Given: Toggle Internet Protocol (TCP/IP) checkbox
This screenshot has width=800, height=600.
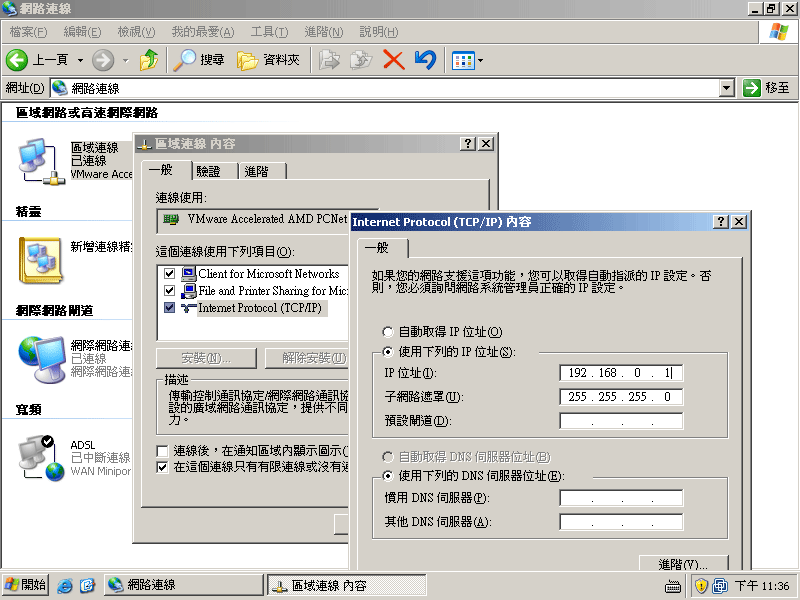Looking at the screenshot, I should pyautogui.click(x=169, y=307).
